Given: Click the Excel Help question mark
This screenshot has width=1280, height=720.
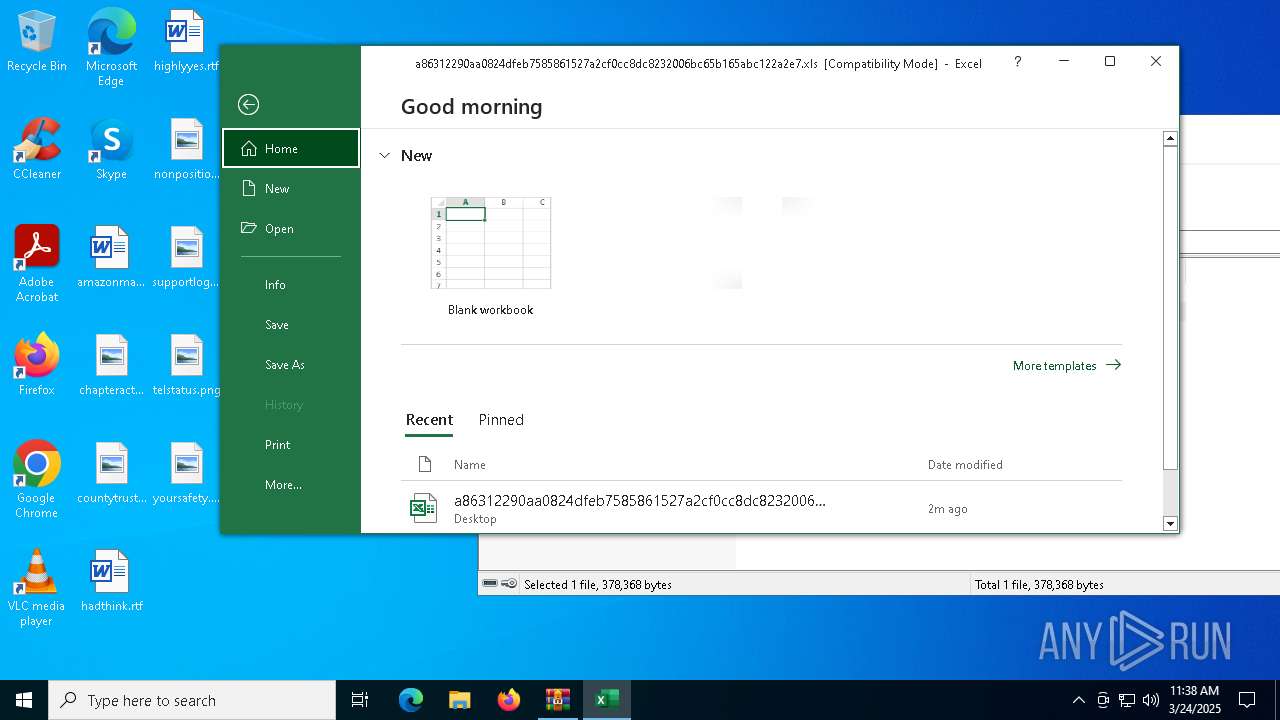Looking at the screenshot, I should click(1017, 62).
